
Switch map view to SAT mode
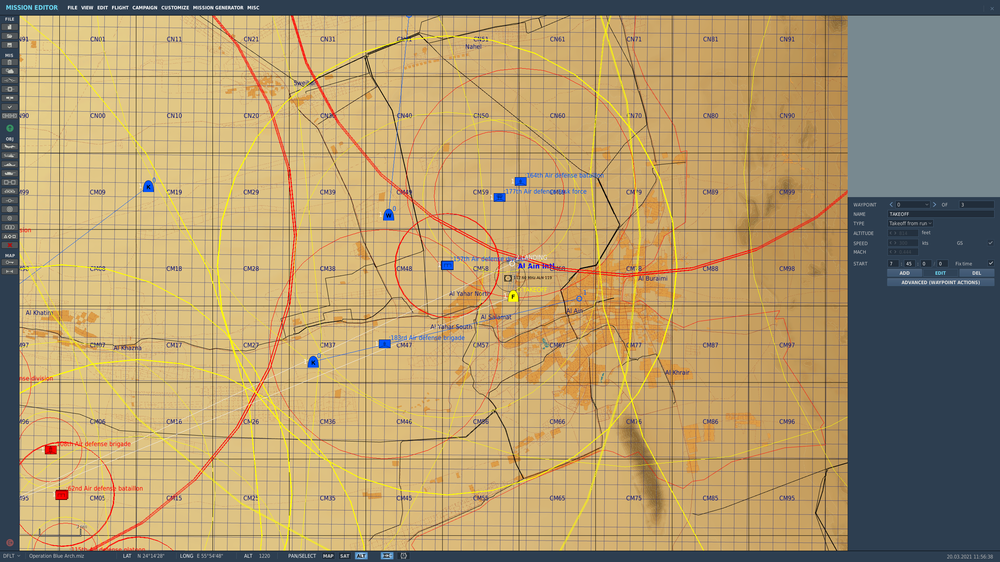[x=344, y=556]
